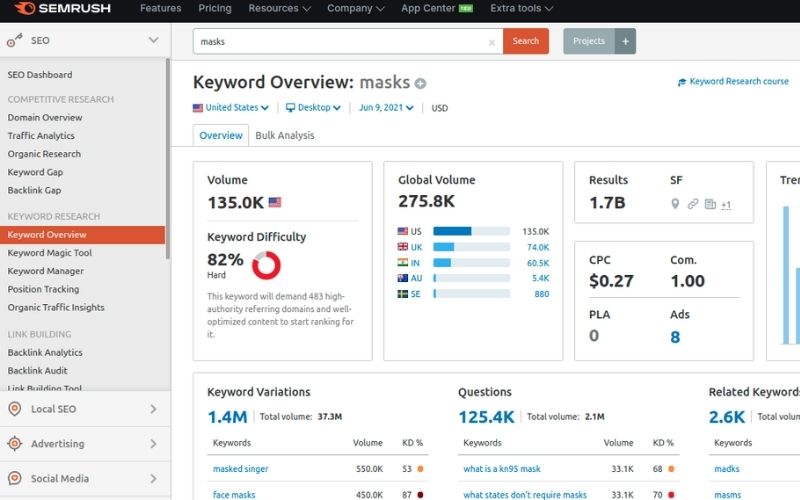Click the news SERP feature icon
This screenshot has width=800, height=500.
(x=710, y=204)
